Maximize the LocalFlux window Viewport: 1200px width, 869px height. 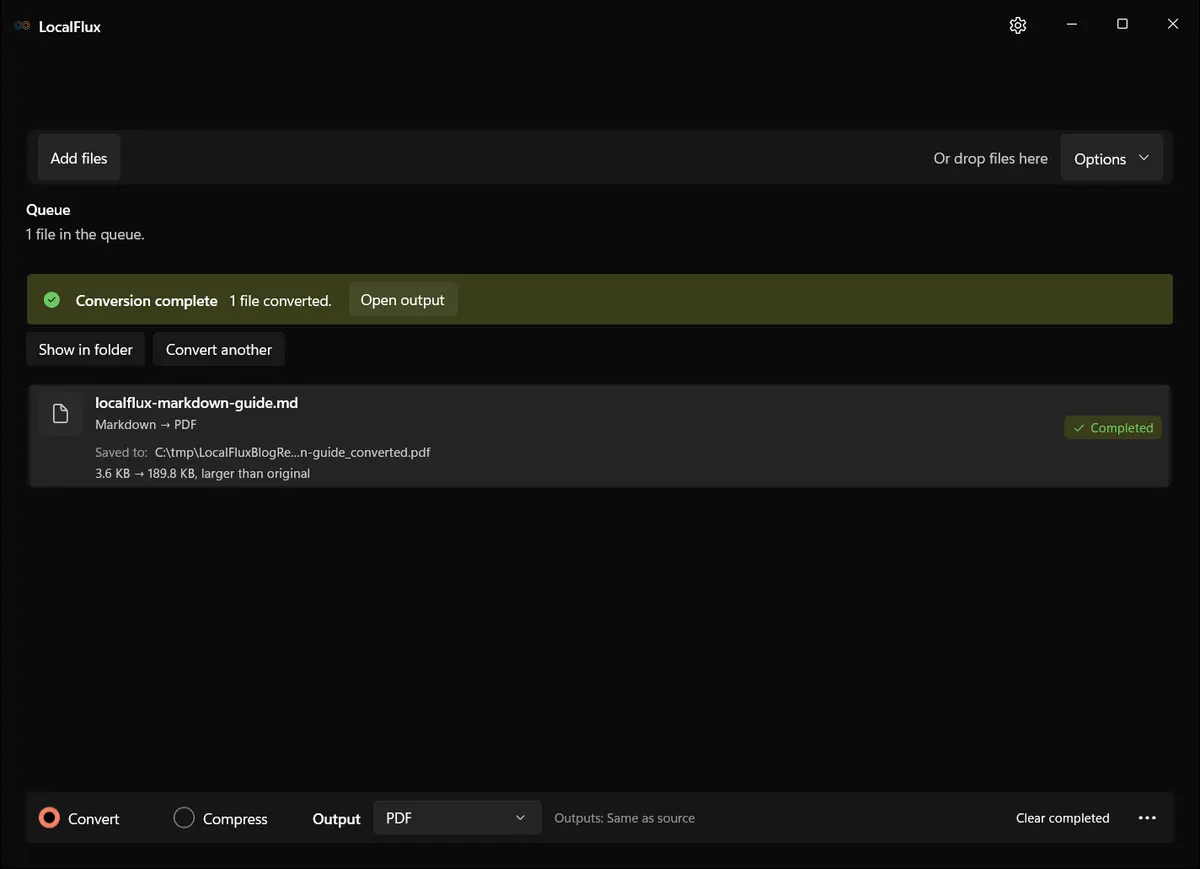point(1122,25)
